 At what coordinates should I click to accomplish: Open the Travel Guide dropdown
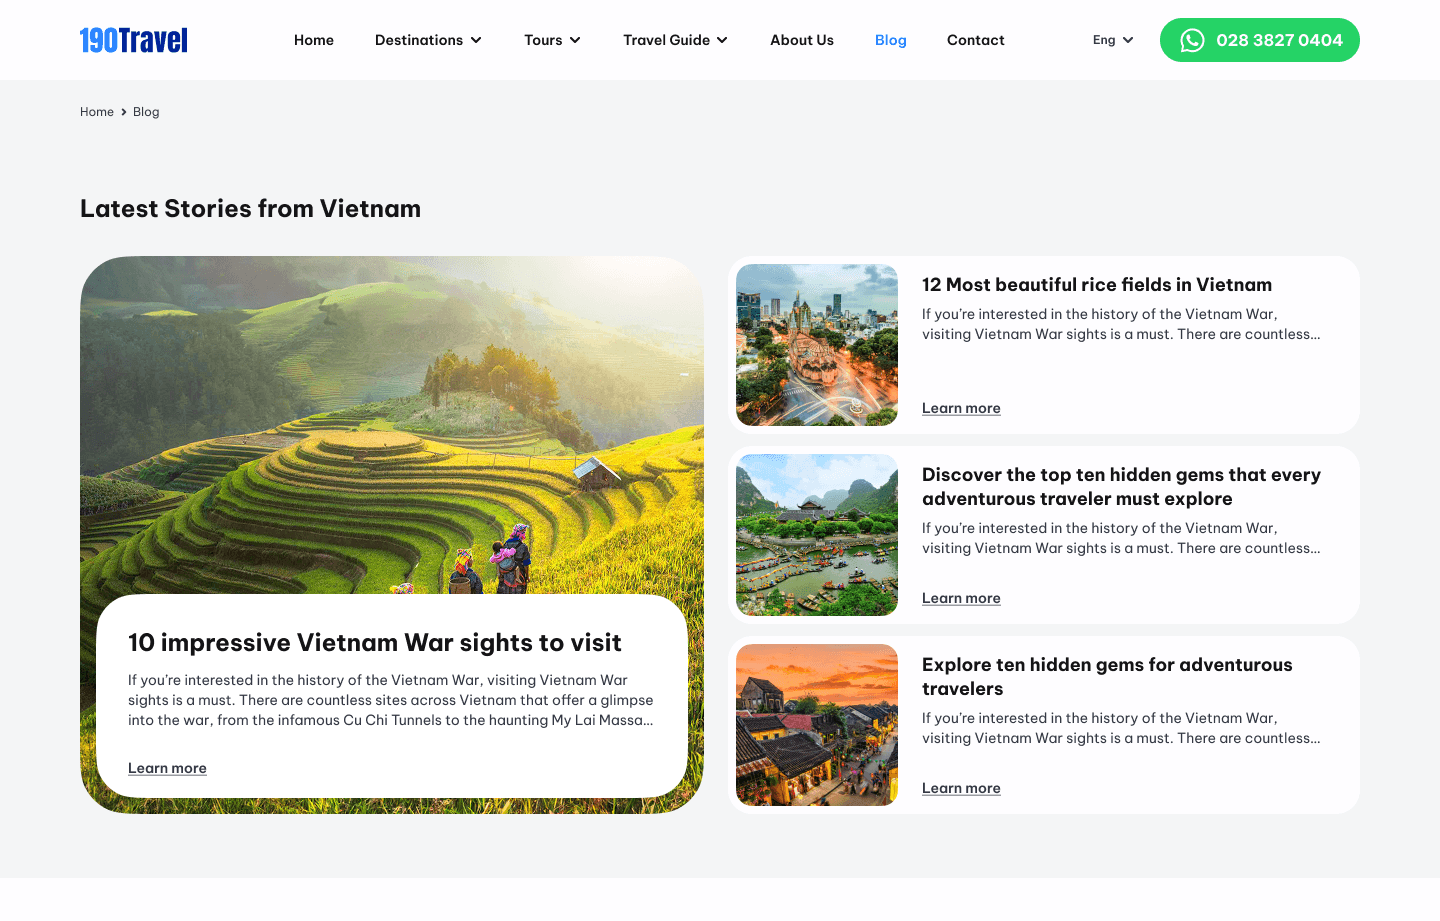(675, 40)
